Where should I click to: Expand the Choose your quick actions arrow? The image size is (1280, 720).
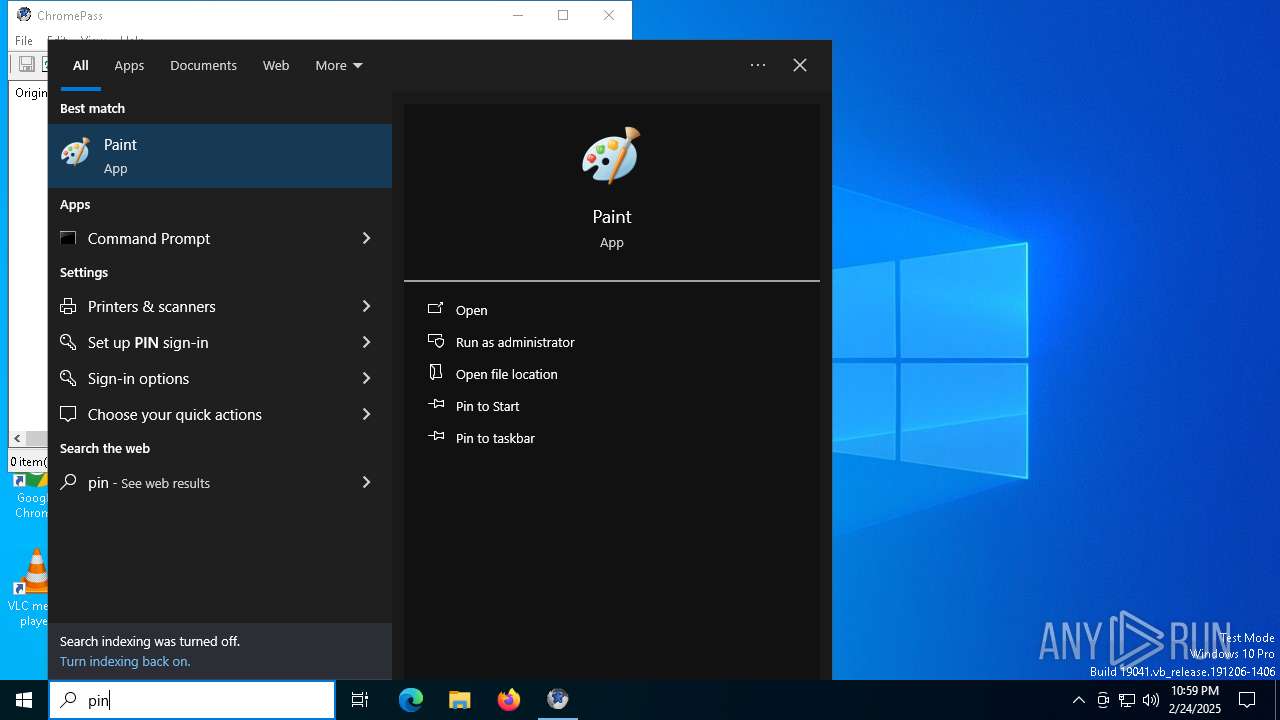tap(366, 414)
